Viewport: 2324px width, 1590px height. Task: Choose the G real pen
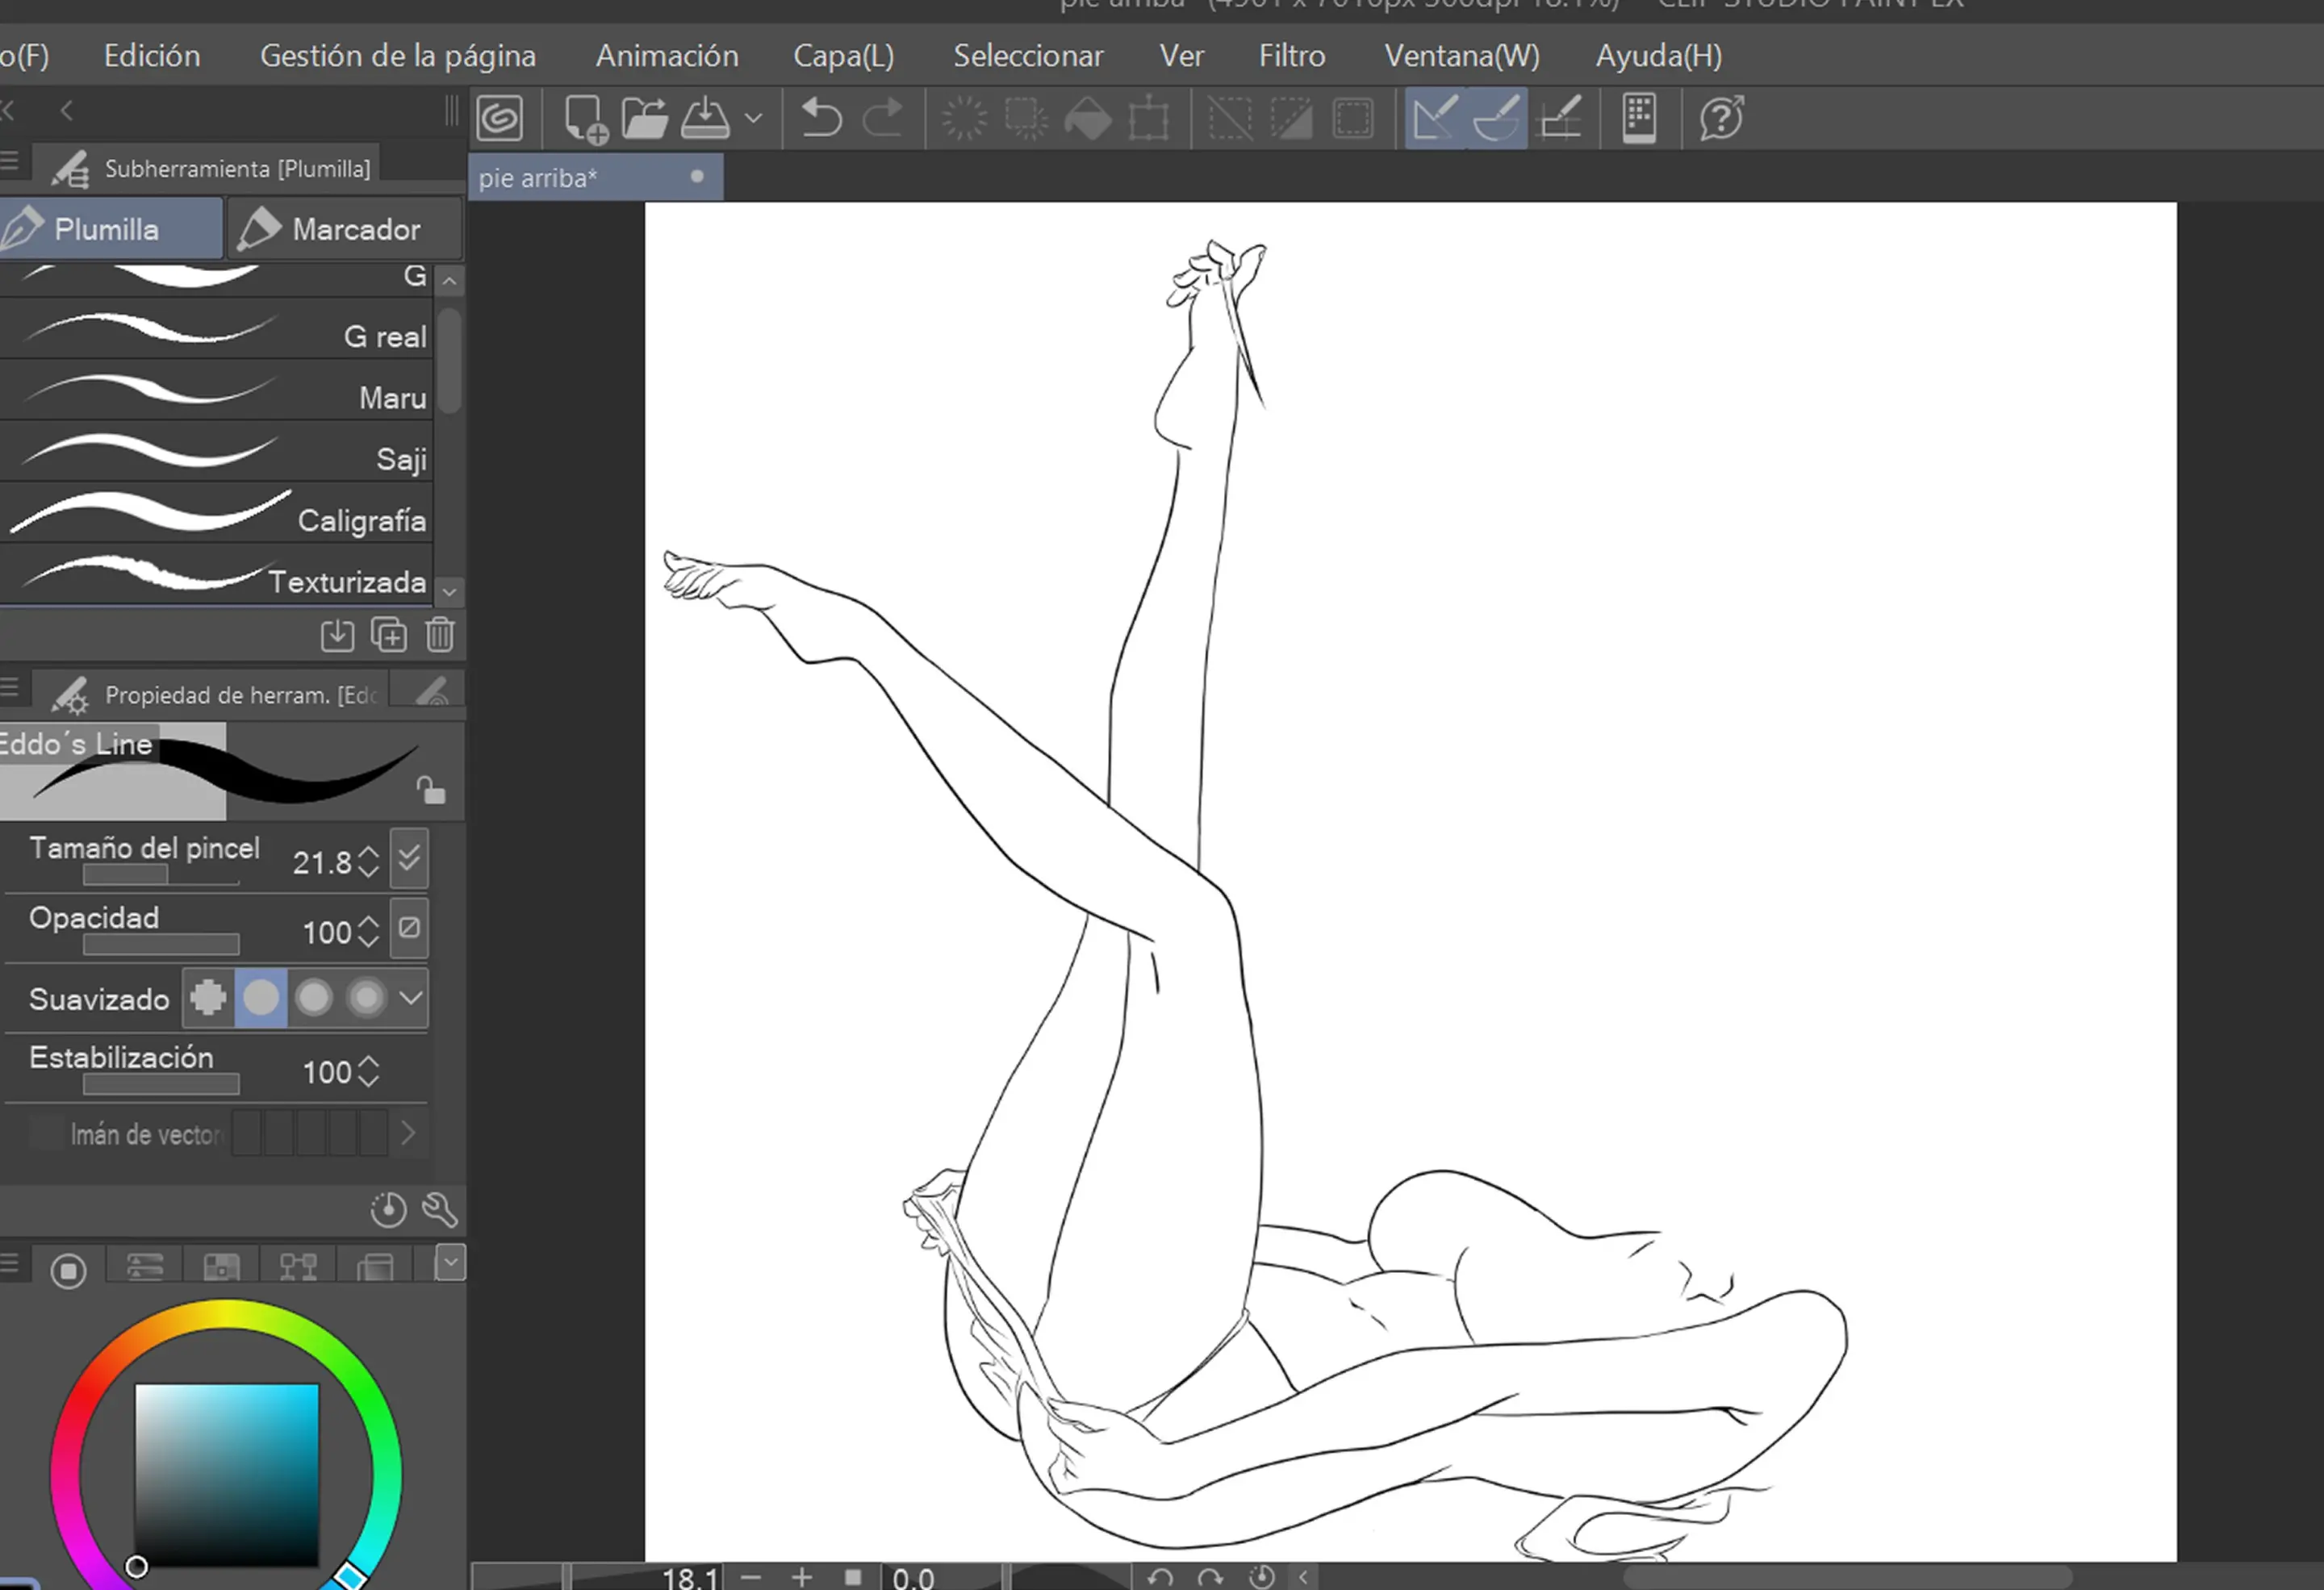pyautogui.click(x=216, y=330)
